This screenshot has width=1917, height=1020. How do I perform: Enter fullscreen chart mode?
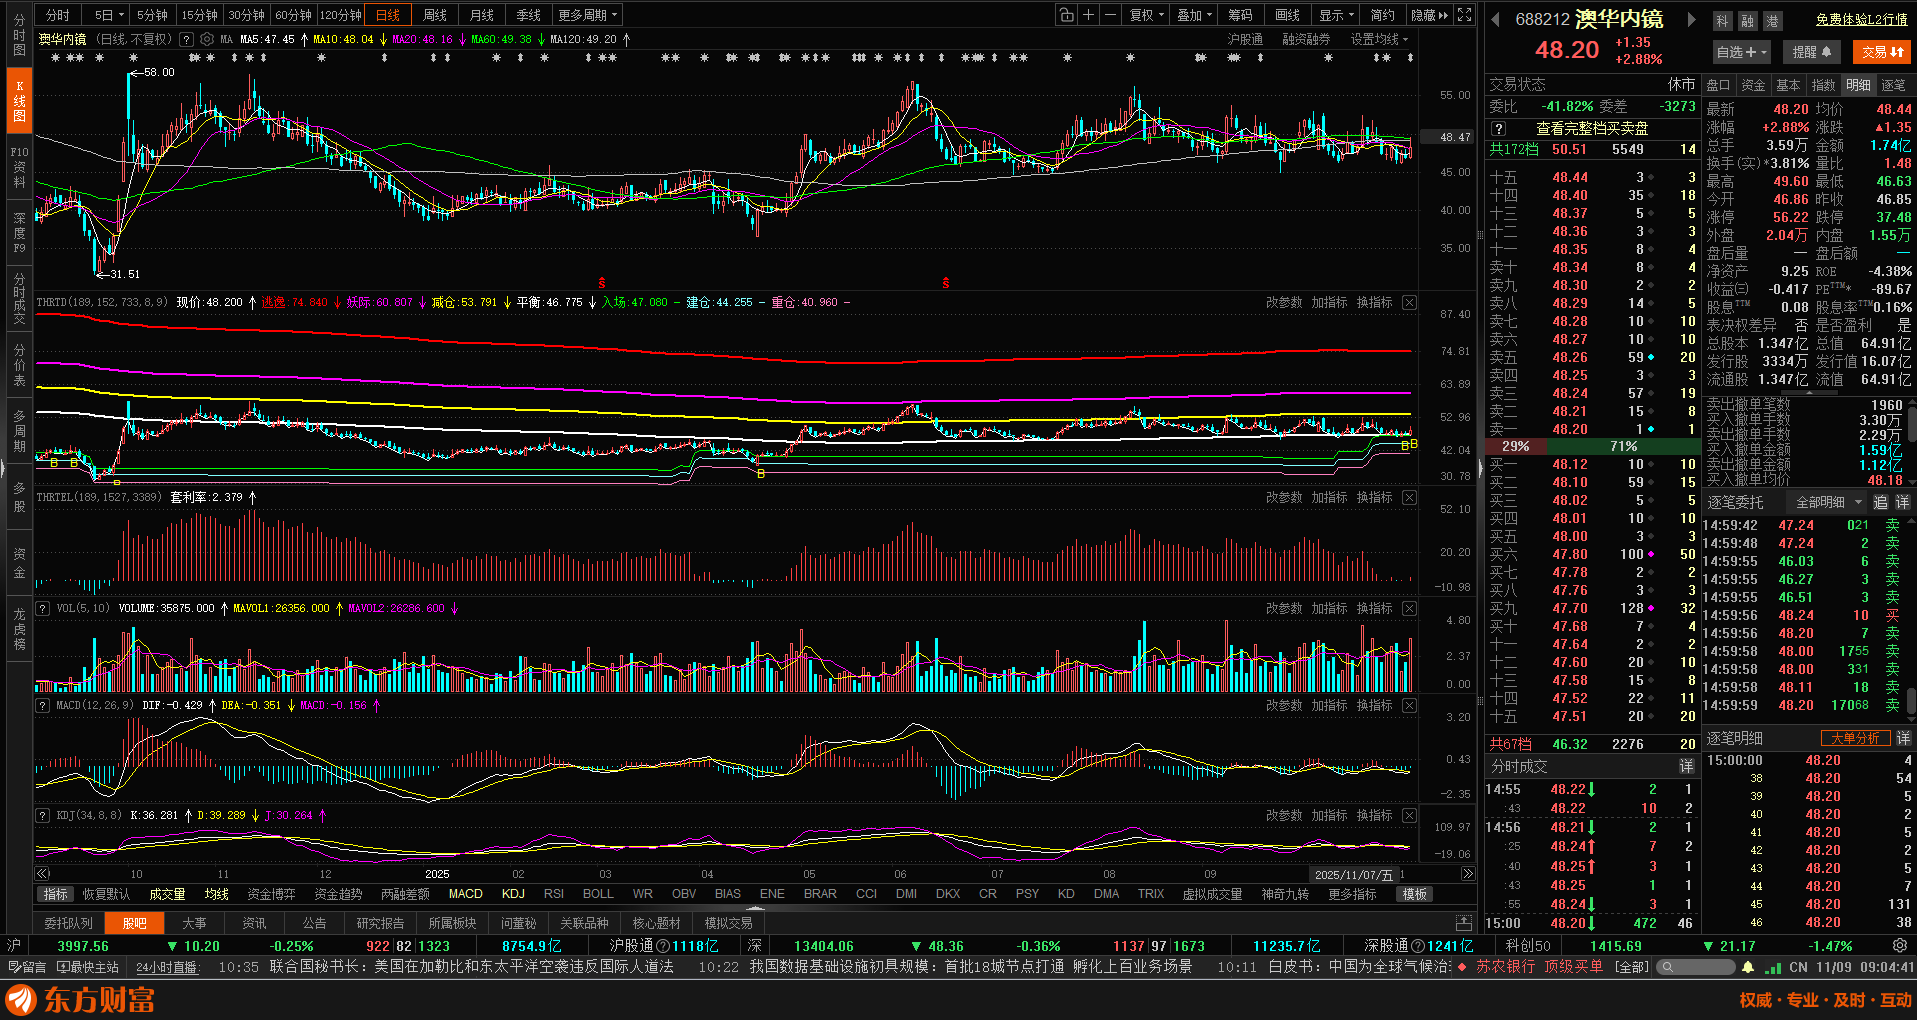(x=1465, y=15)
